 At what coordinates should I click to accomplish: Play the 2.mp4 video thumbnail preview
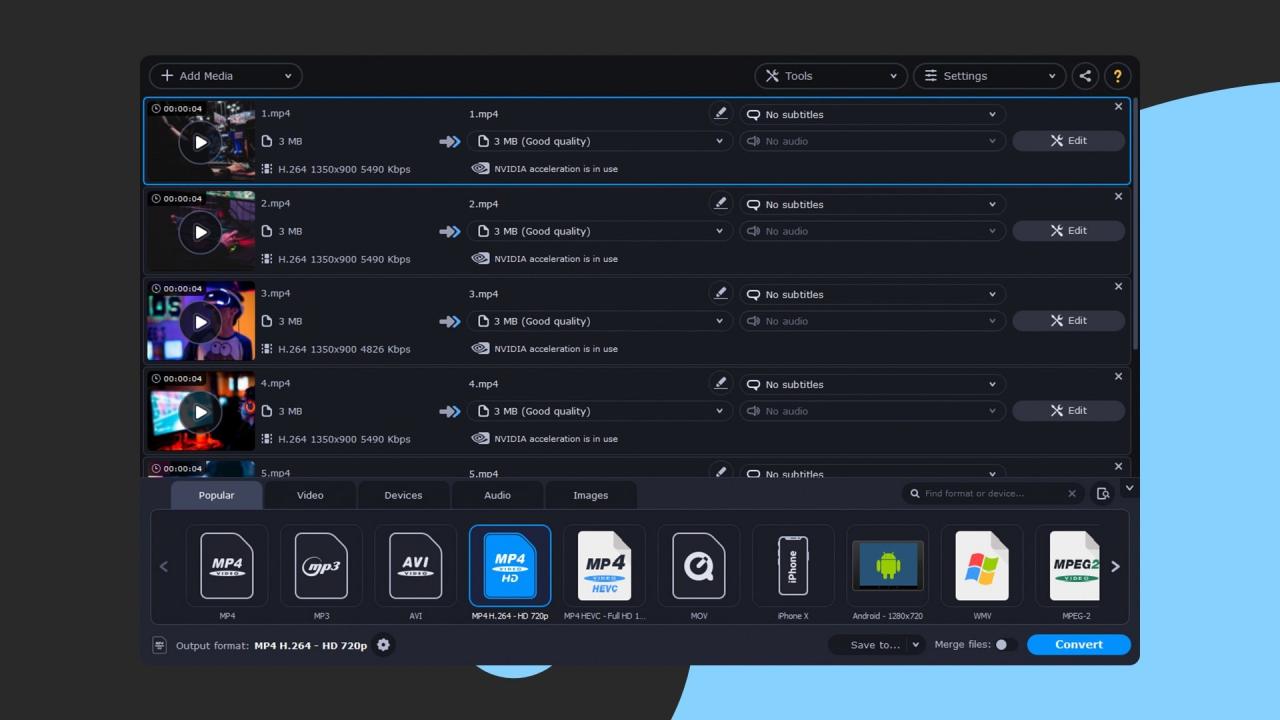click(x=200, y=232)
